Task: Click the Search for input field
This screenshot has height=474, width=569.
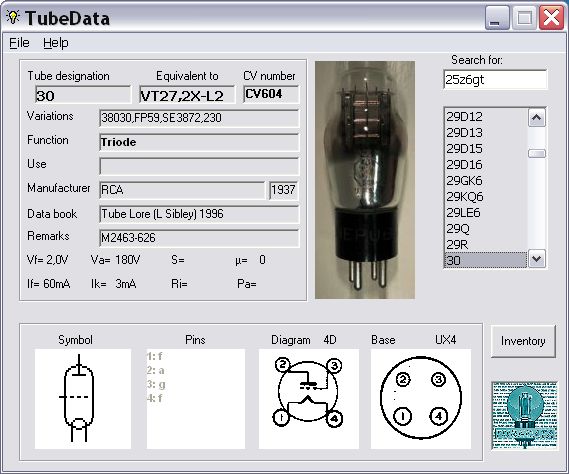Action: point(495,79)
